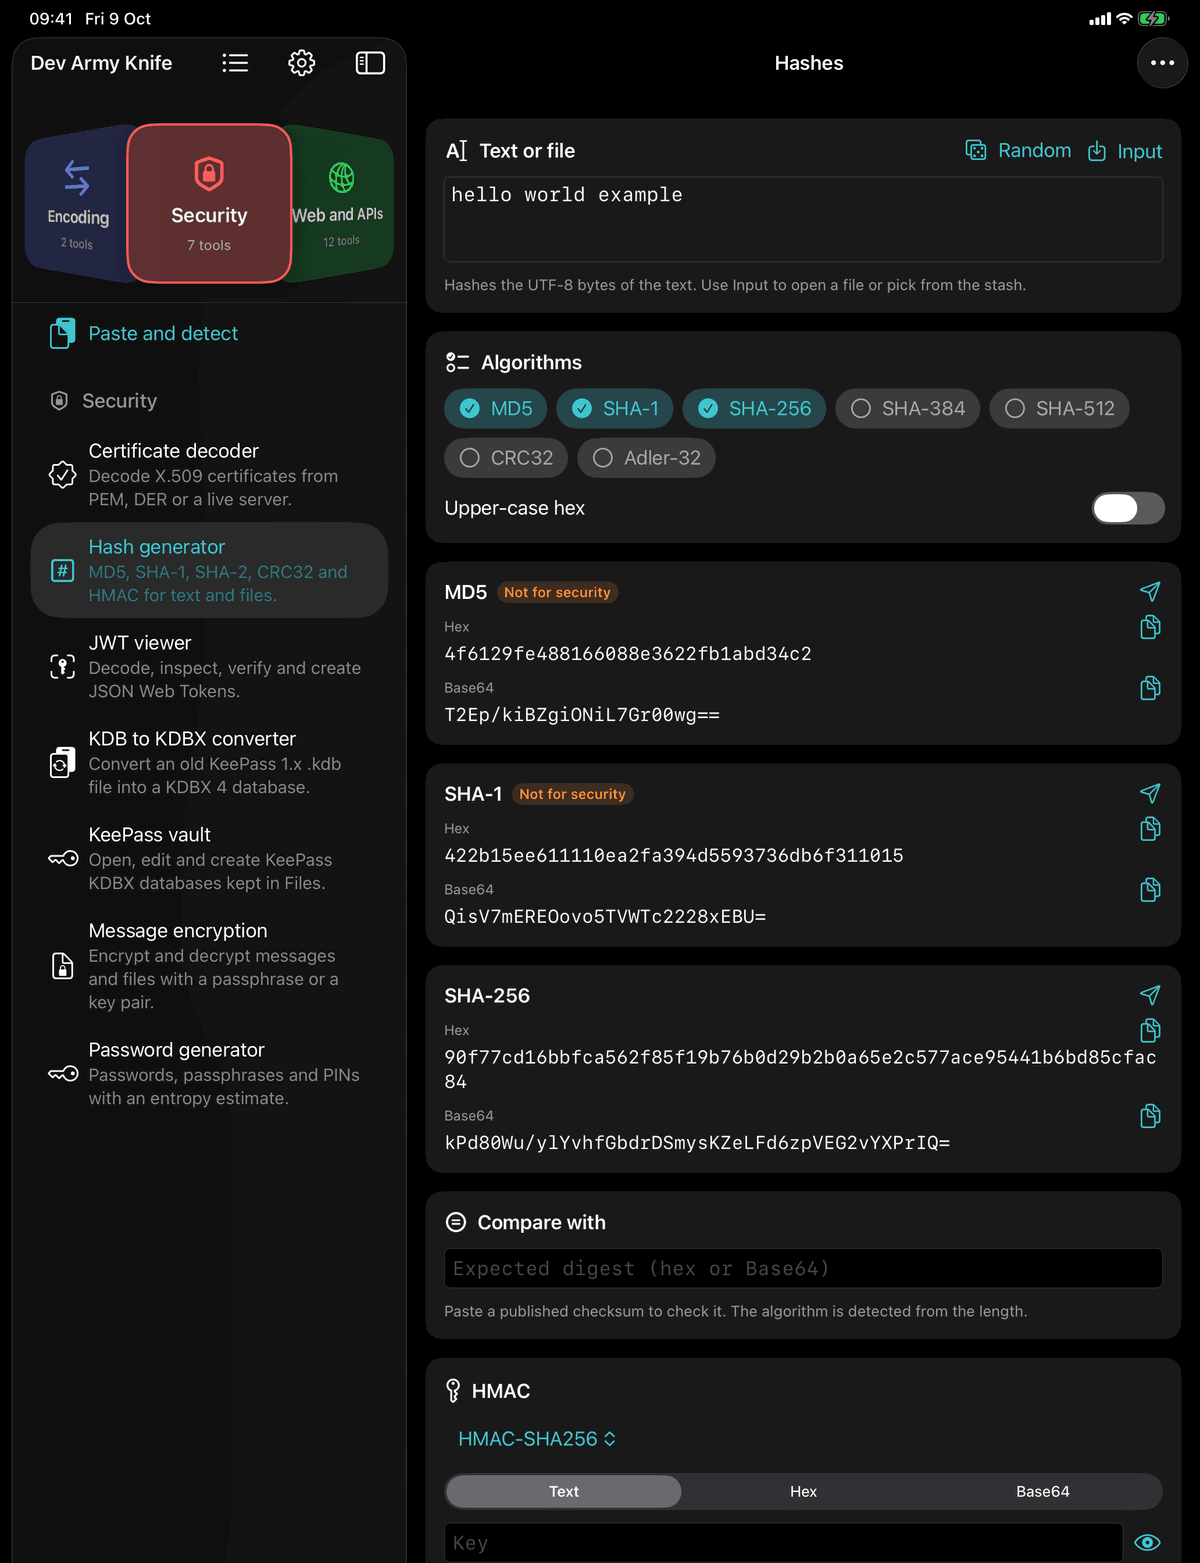Enable the SHA-384 algorithm

point(908,408)
